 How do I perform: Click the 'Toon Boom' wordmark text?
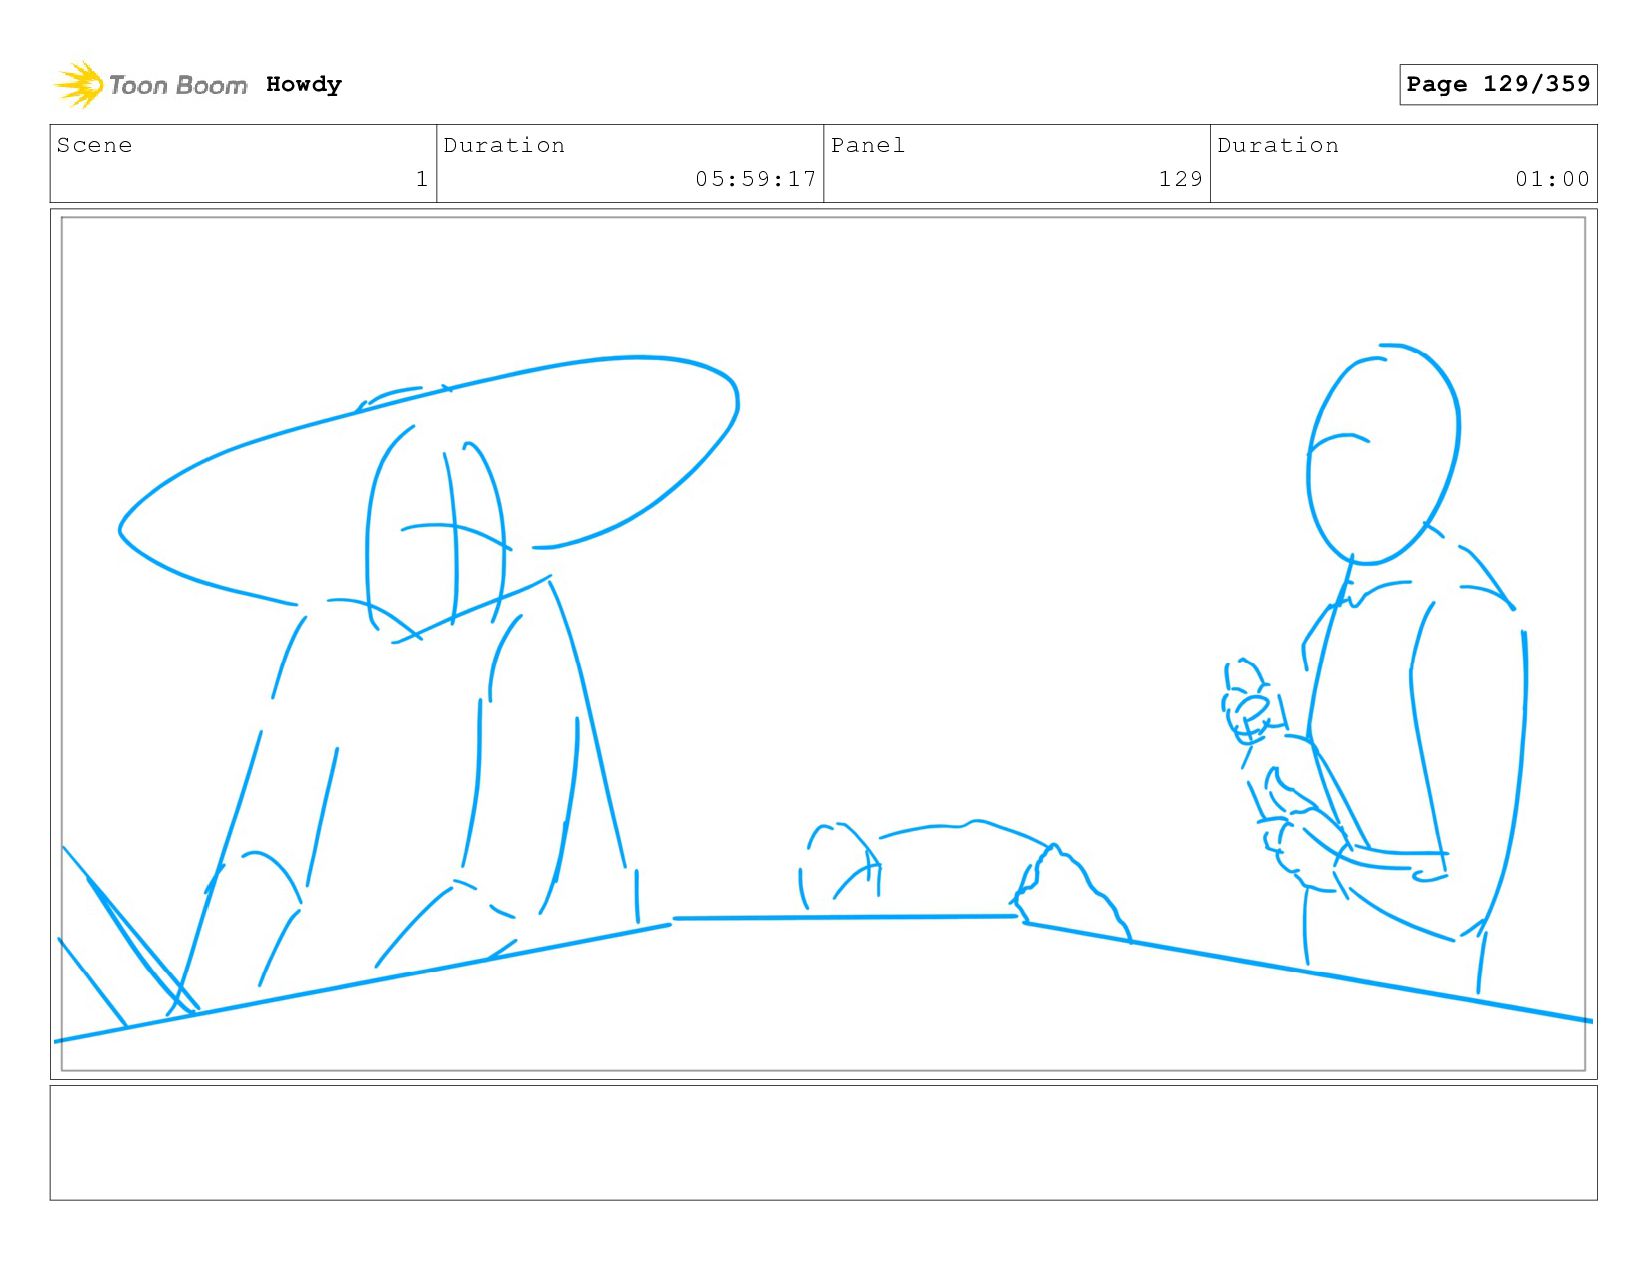tap(178, 85)
